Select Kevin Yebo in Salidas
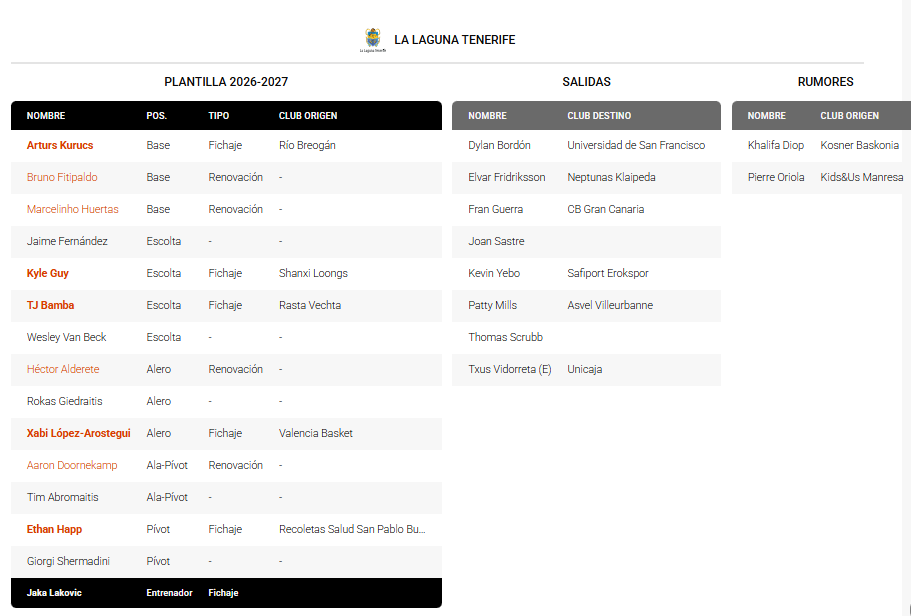This screenshot has height=616, width=911. [x=494, y=273]
